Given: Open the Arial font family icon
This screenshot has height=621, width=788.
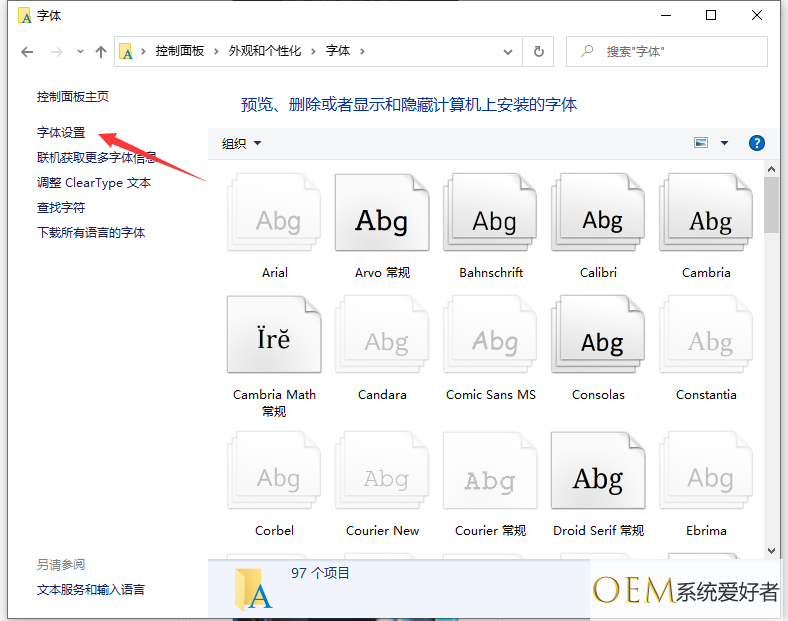Looking at the screenshot, I should [x=274, y=213].
